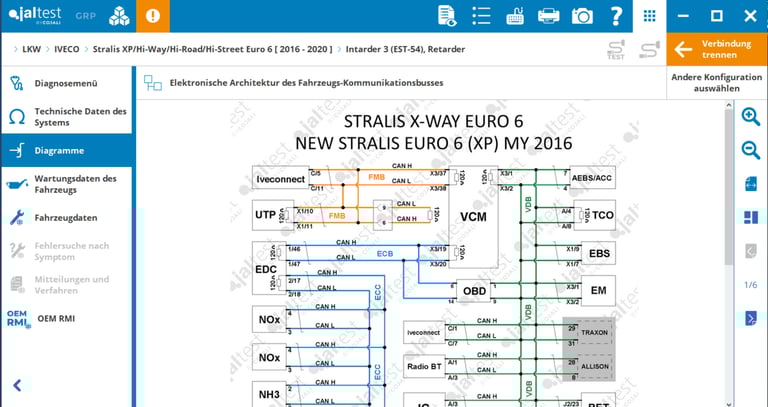Click the grey connector cable icon

[x=649, y=49]
